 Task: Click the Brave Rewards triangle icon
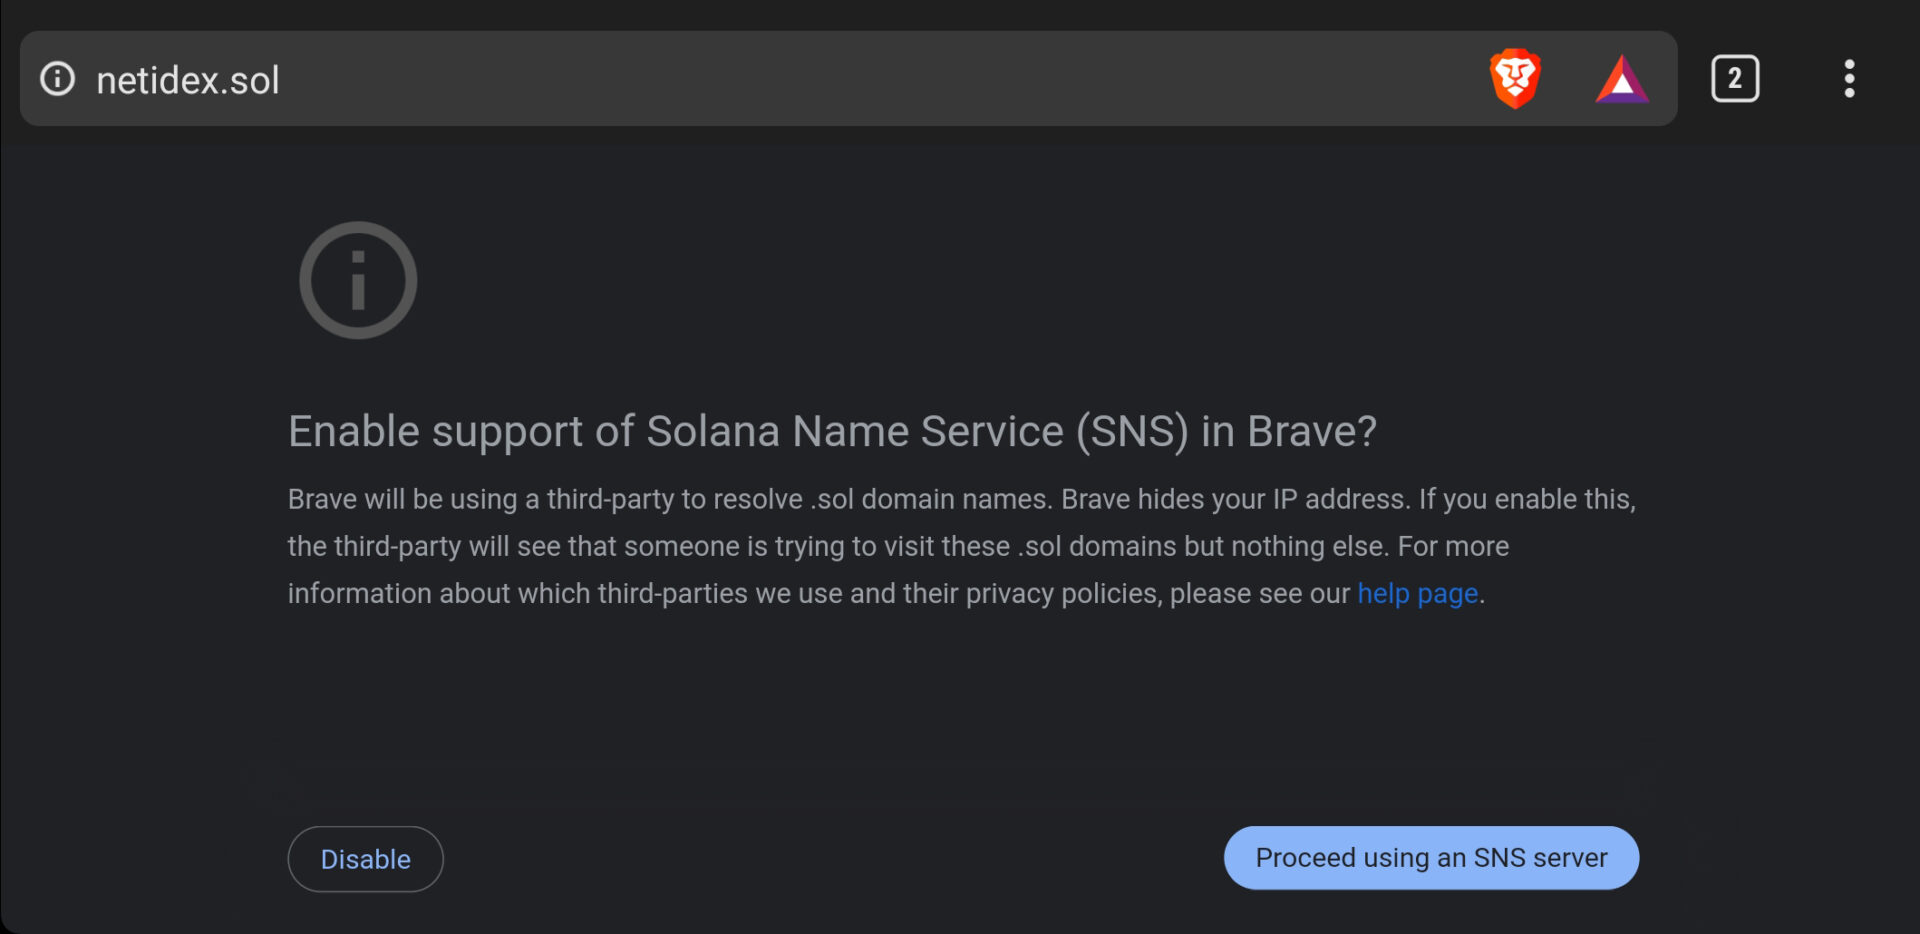click(1622, 78)
